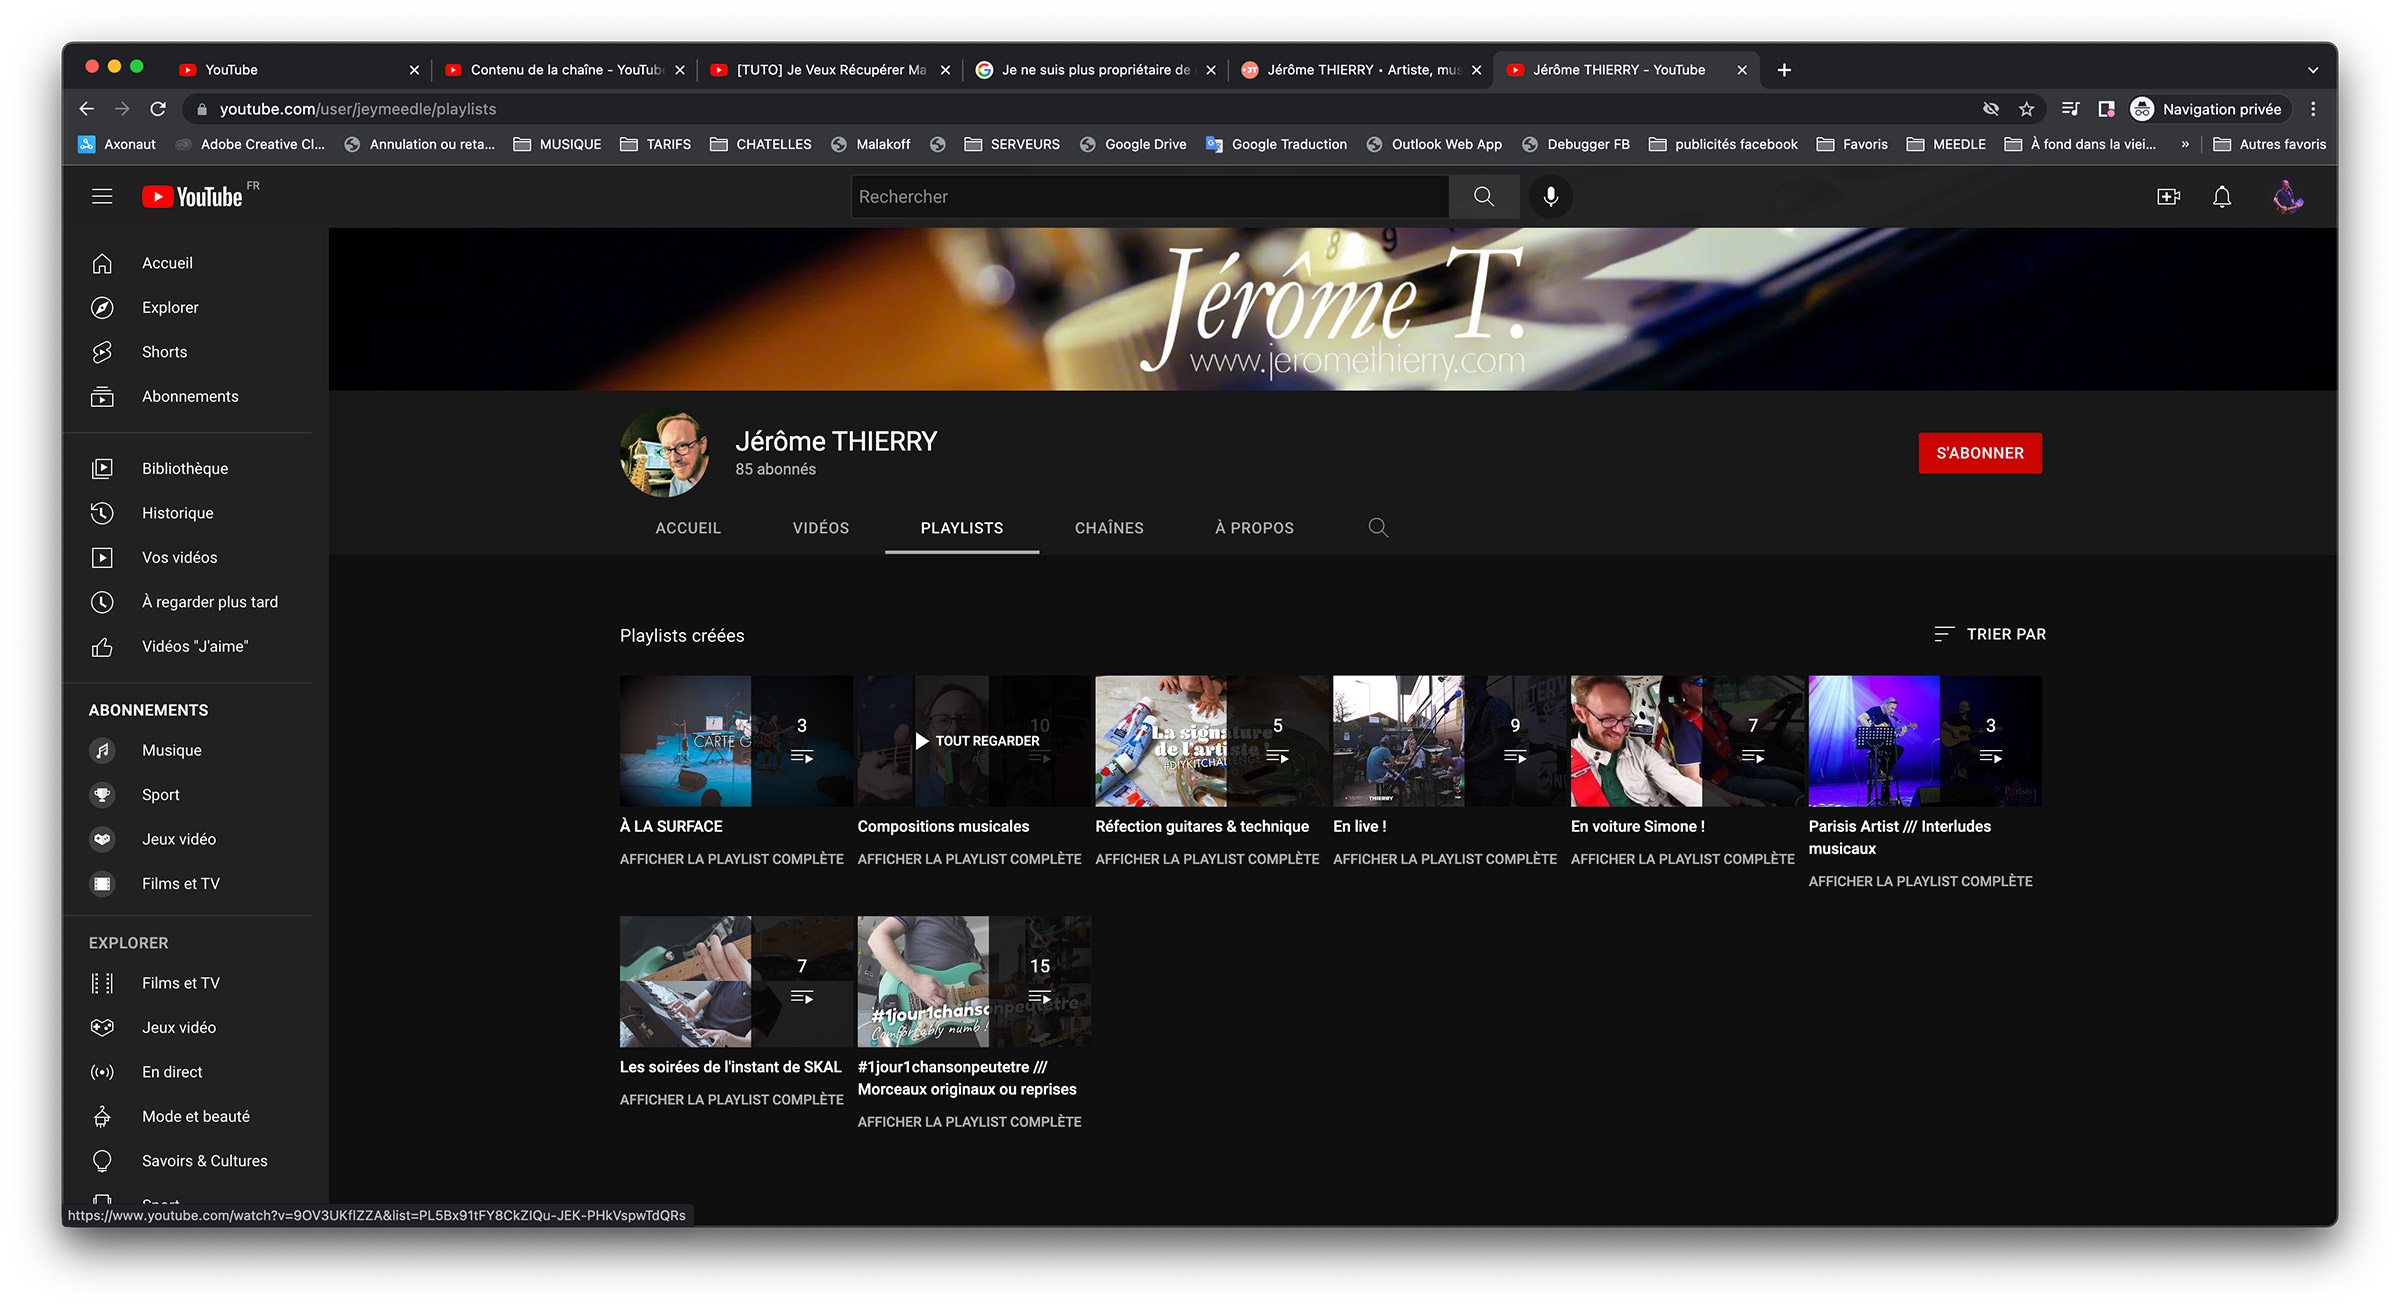Play all of Compositions musicales thumbnail

click(x=974, y=741)
